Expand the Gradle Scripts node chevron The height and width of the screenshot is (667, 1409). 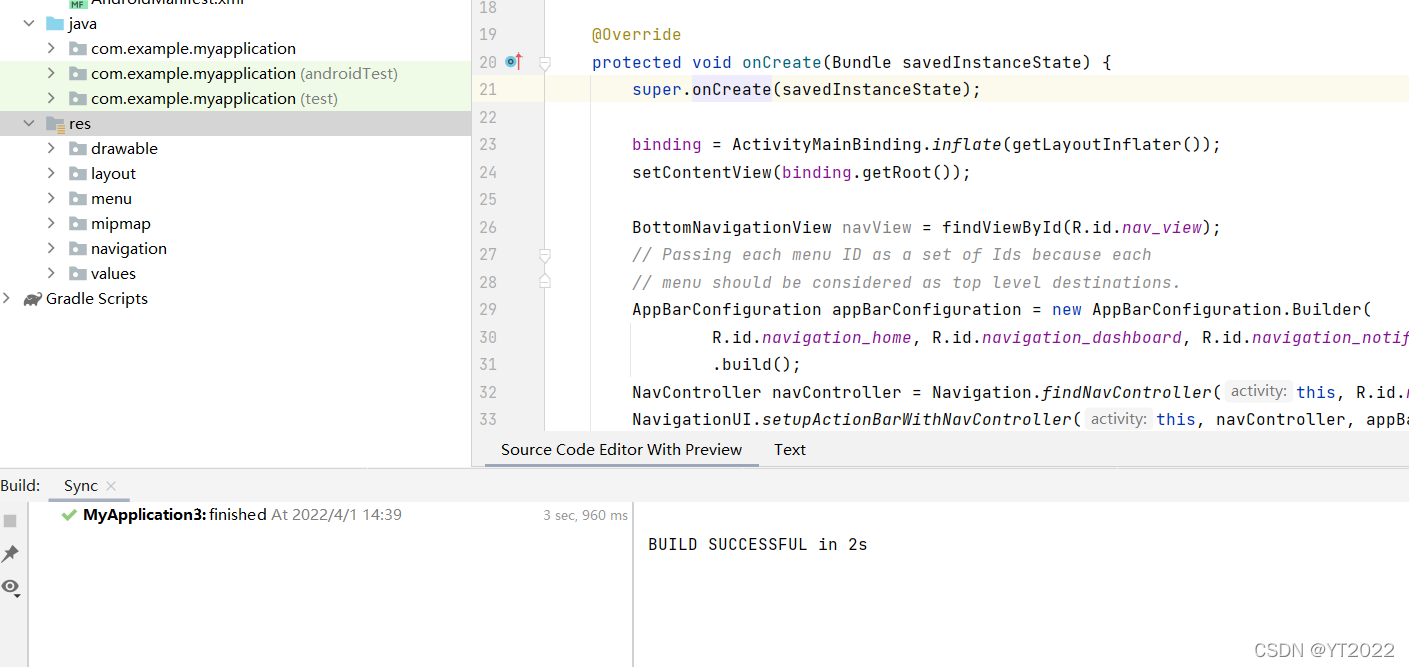click(x=7, y=298)
